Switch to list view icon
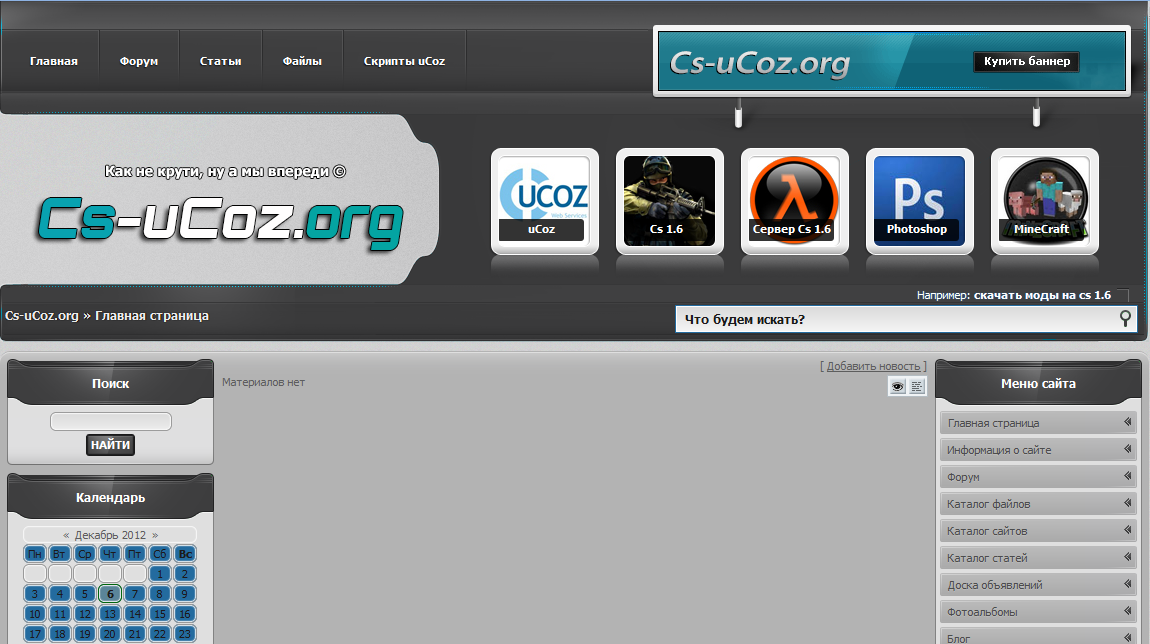 click(917, 386)
